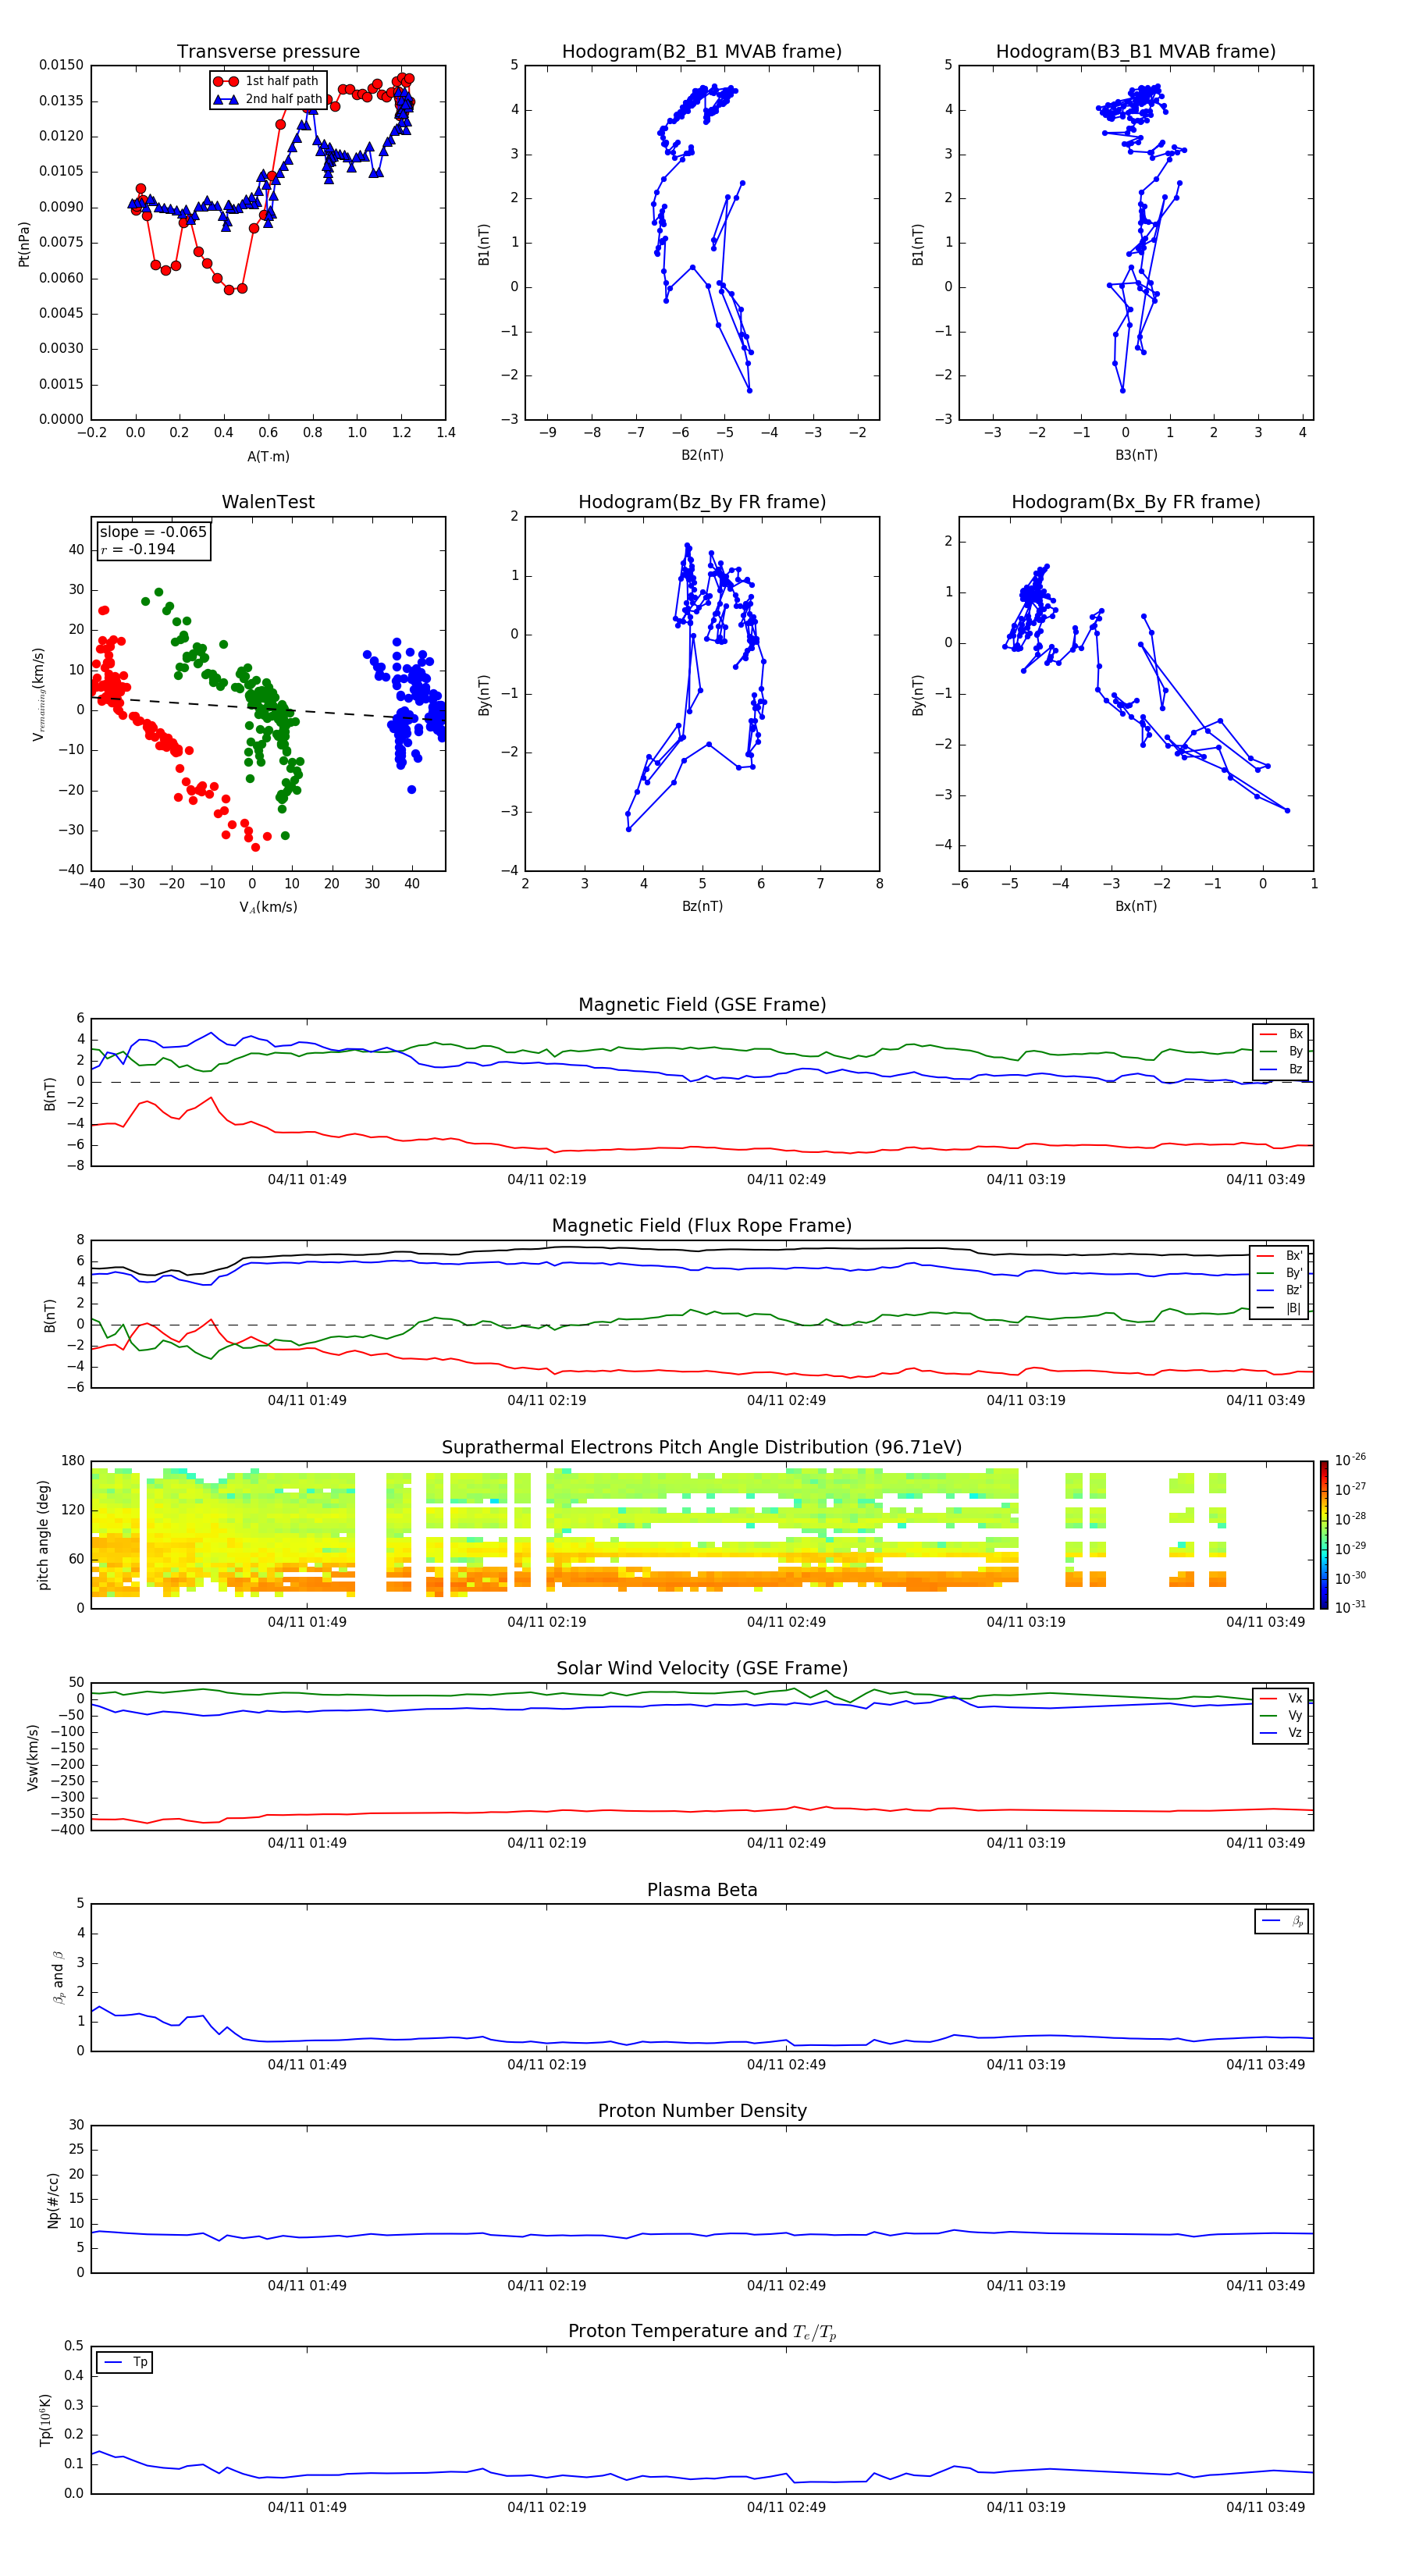Click 'Solar Wind Velocity (GSE Frame)' title
Image resolution: width=1405 pixels, height=2576 pixels.
pyautogui.click(x=702, y=1669)
